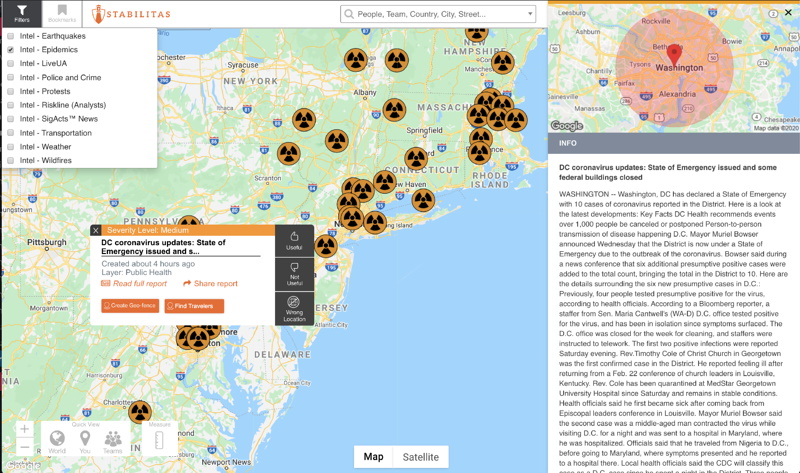Click the epidemic marker near New Haven
Viewport: 800px width, 473px height.
[385, 182]
